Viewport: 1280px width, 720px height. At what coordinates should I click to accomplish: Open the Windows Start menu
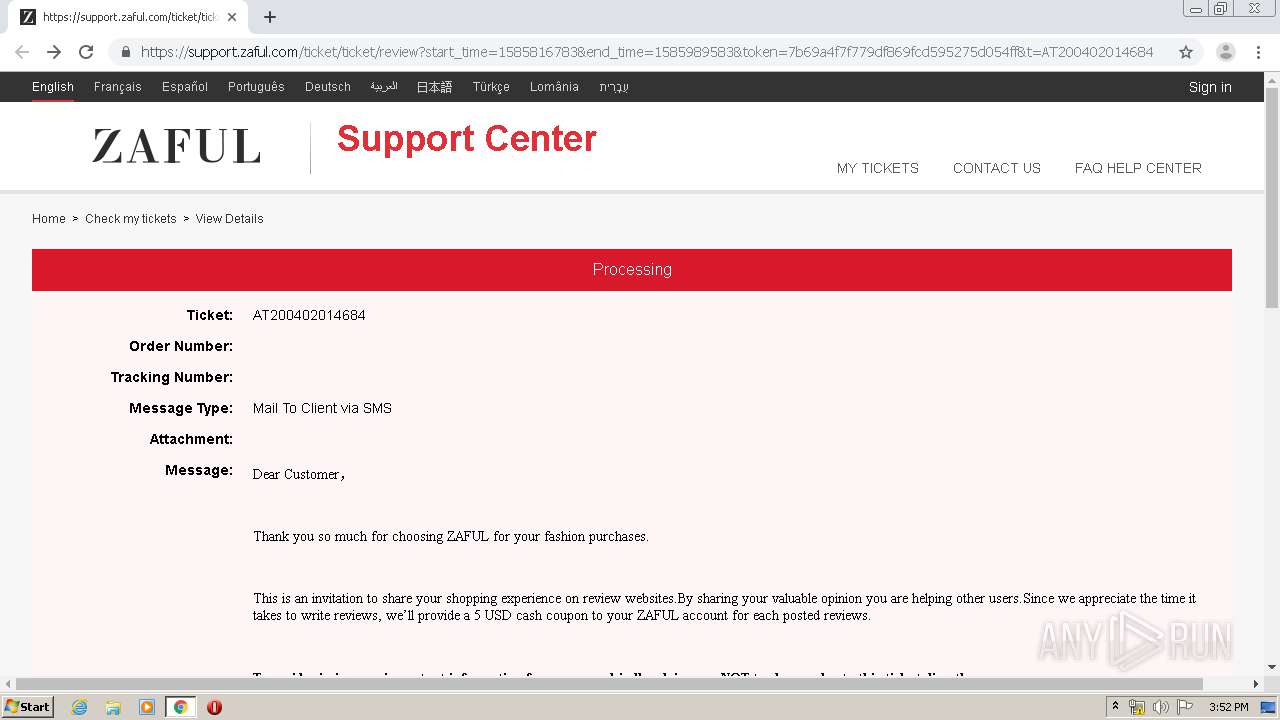point(28,707)
